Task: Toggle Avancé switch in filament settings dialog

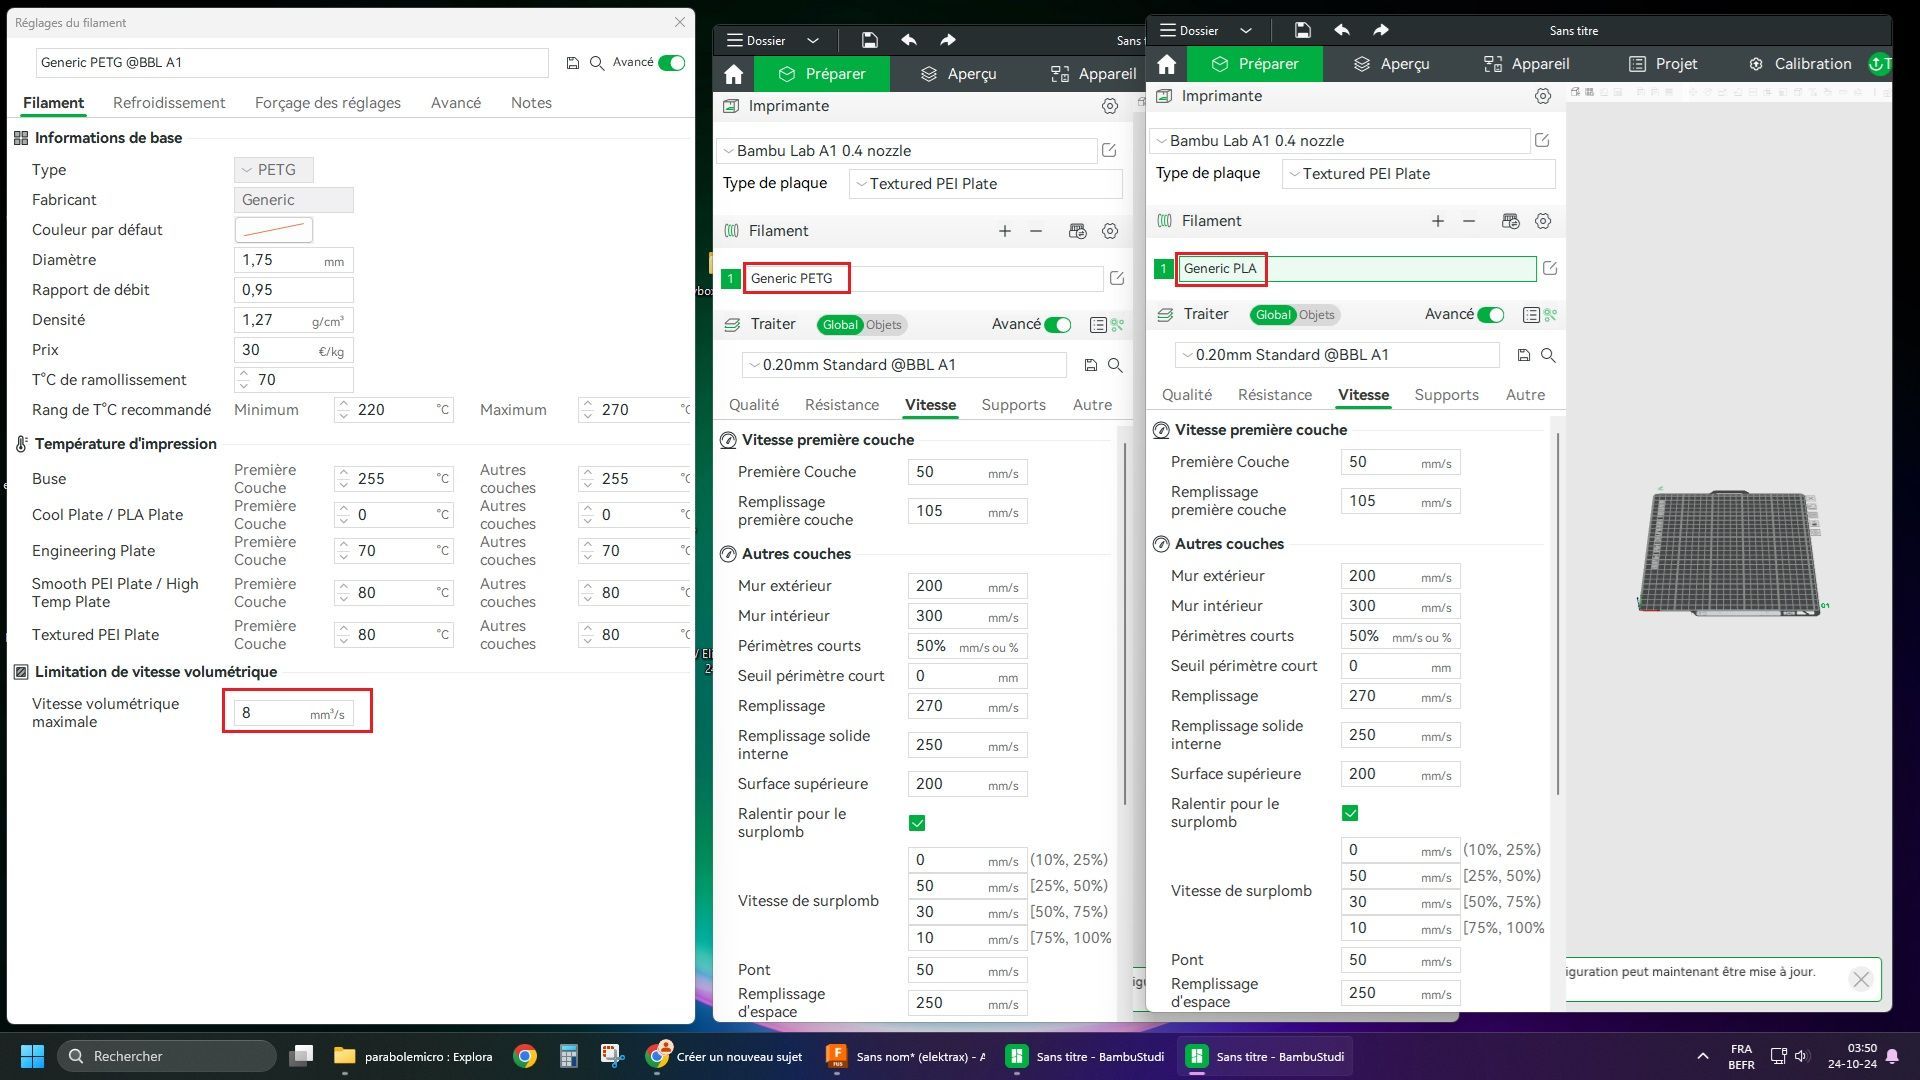Action: pyautogui.click(x=672, y=62)
